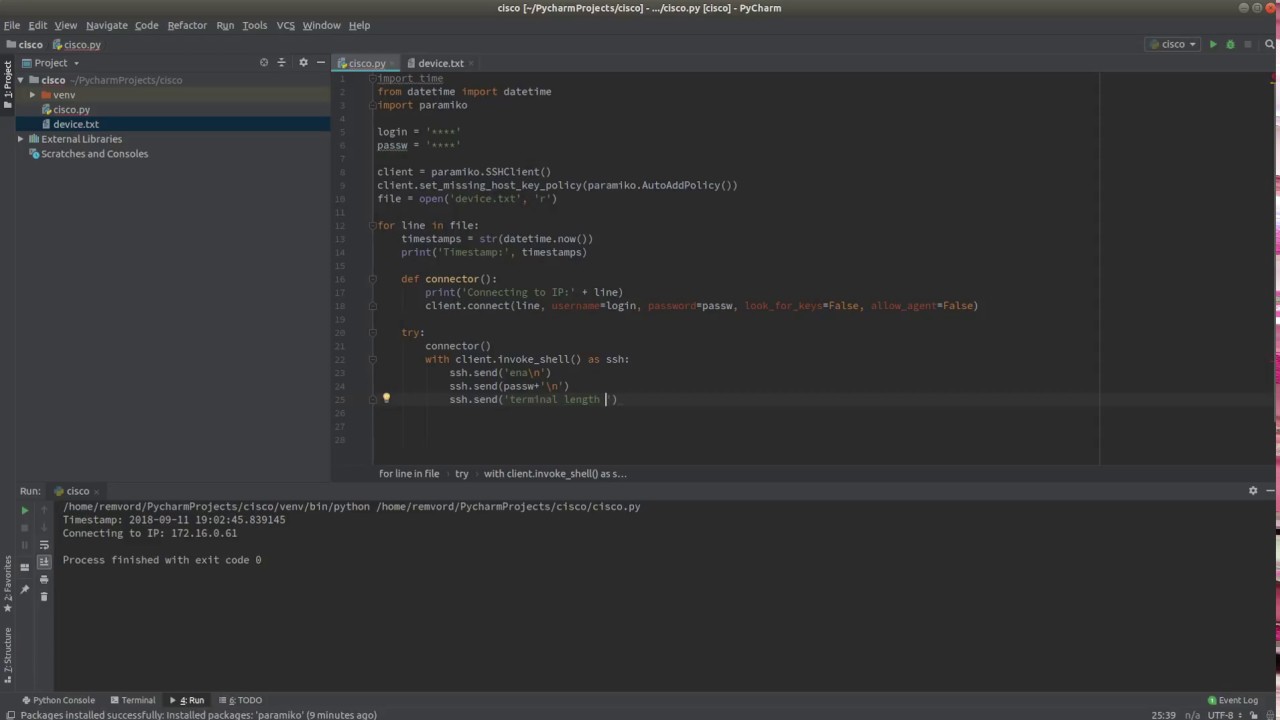Print the Run console output
1280x720 pixels.
point(44,579)
